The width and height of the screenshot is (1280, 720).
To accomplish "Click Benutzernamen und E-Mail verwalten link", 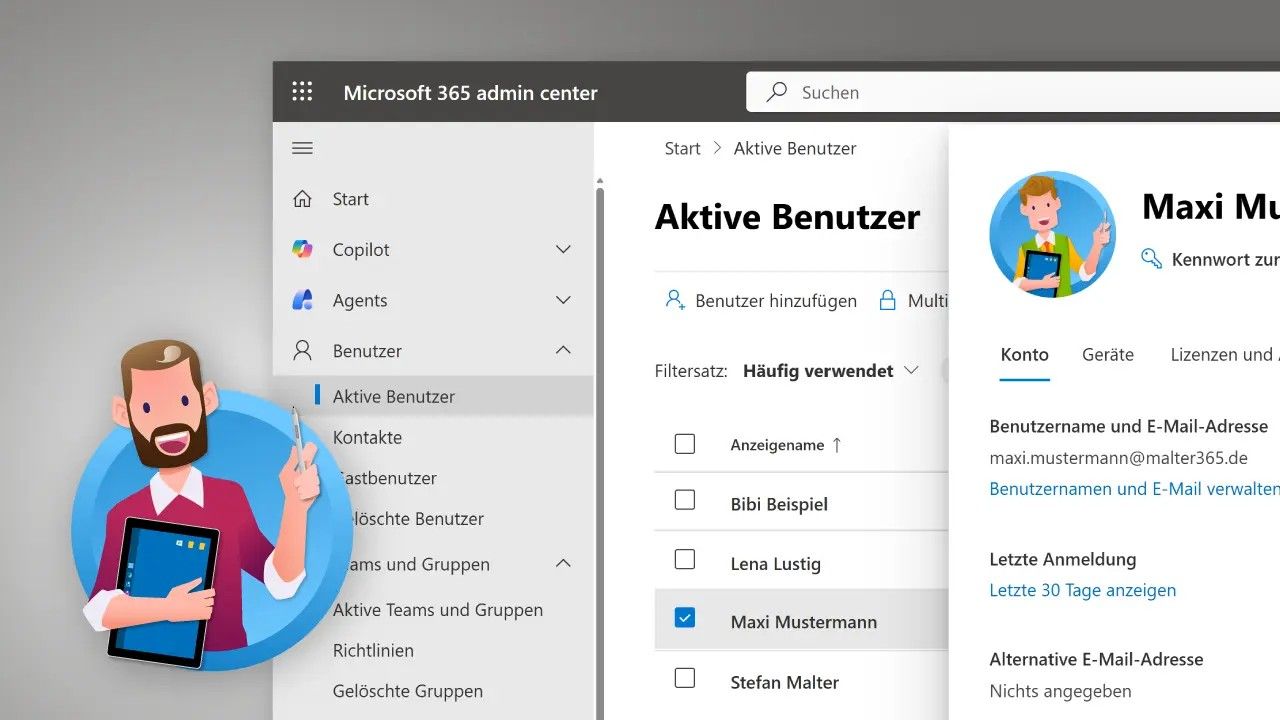I will [1133, 489].
